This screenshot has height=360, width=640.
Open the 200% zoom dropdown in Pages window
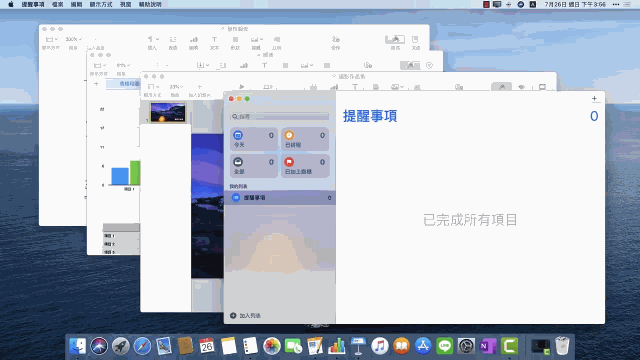[73, 39]
